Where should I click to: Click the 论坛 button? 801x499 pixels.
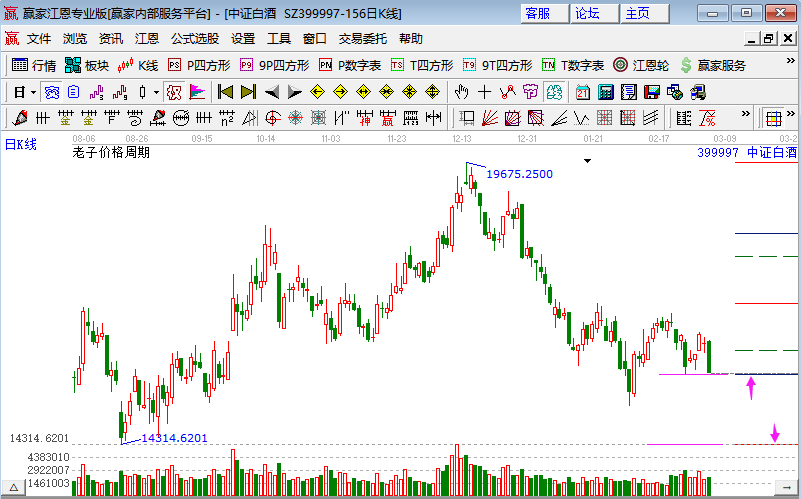(595, 13)
